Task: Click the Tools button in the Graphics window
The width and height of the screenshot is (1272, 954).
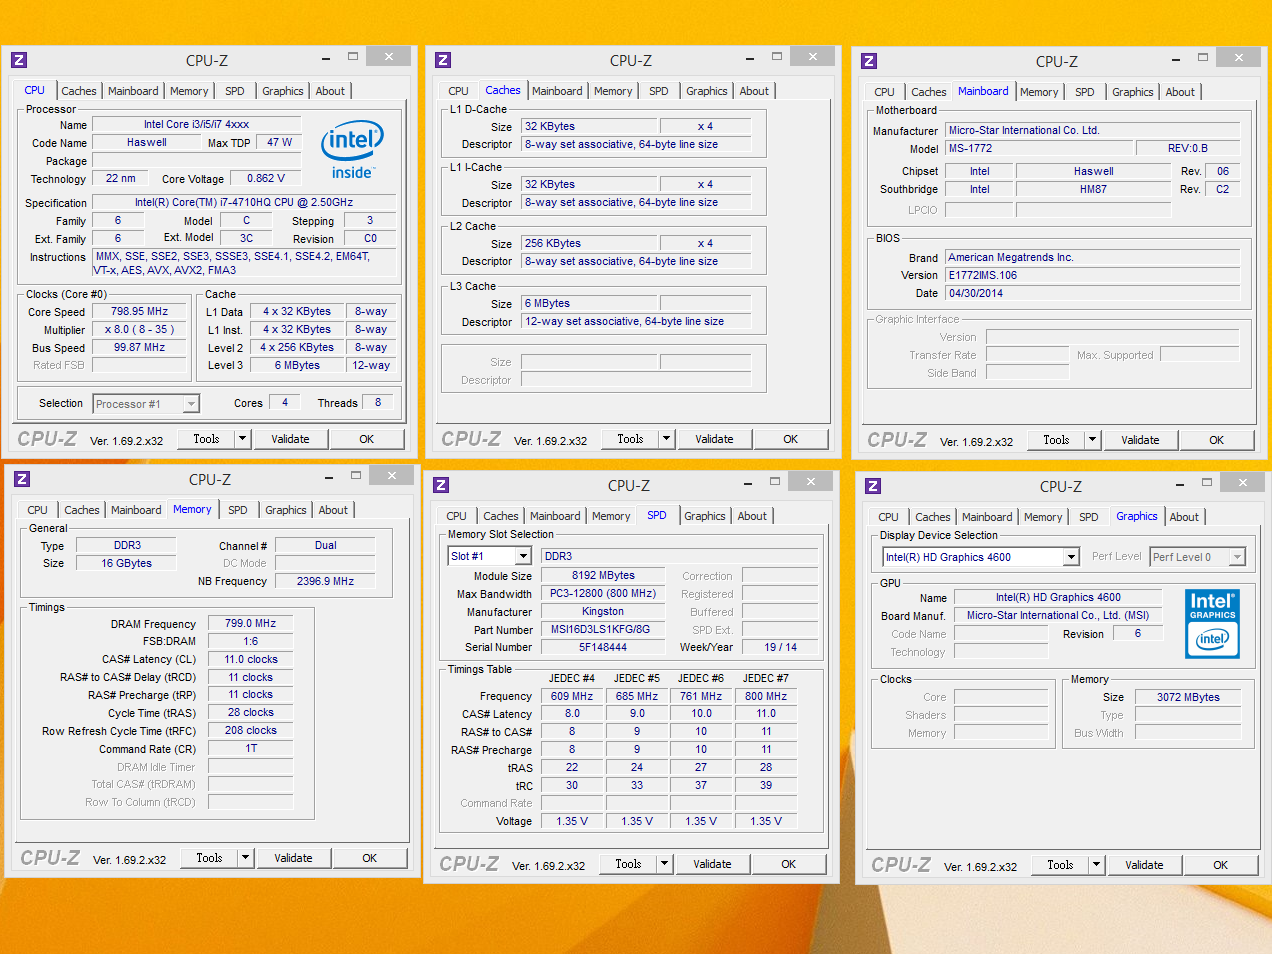Action: 1060,865
